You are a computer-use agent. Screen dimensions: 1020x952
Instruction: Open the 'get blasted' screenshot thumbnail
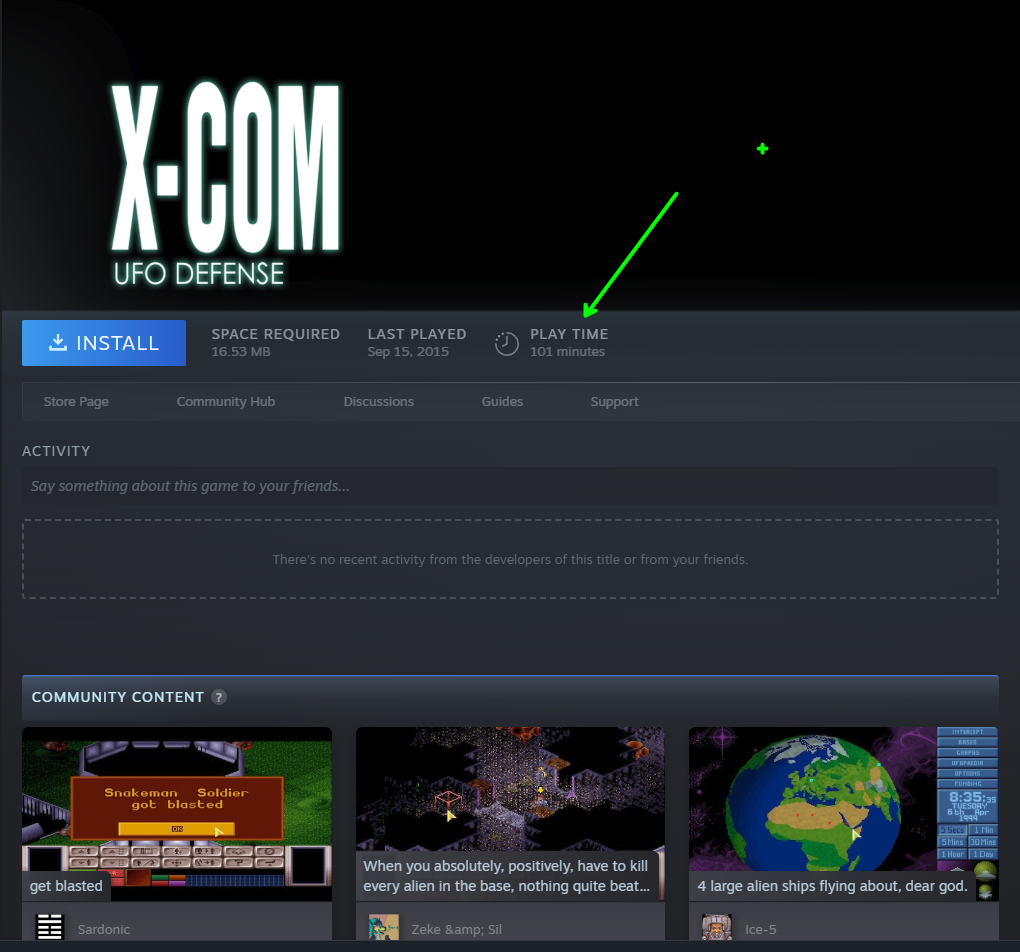[x=177, y=814]
